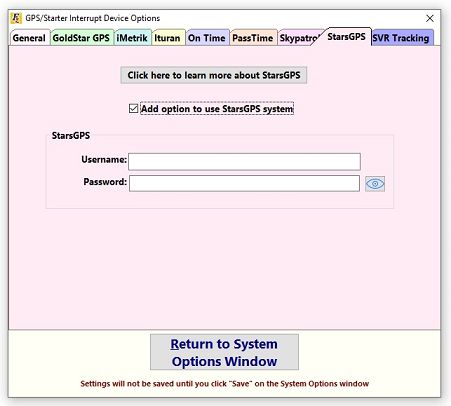This screenshot has width=451, height=406.
Task: Click the application icon in the title bar
Action: point(16,18)
